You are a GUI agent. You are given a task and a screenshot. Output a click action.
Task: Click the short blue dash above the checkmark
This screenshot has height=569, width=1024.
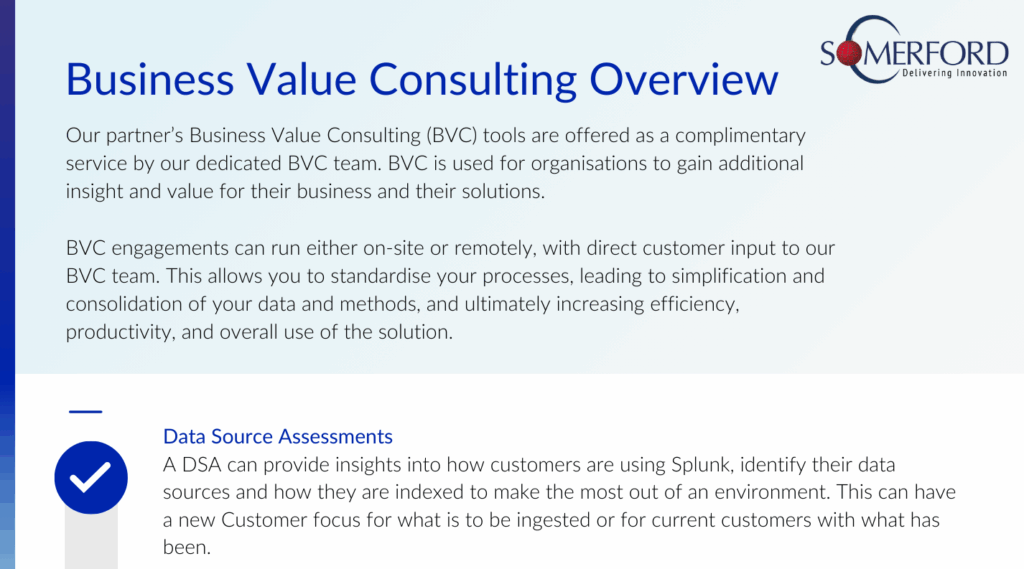pyautogui.click(x=86, y=412)
